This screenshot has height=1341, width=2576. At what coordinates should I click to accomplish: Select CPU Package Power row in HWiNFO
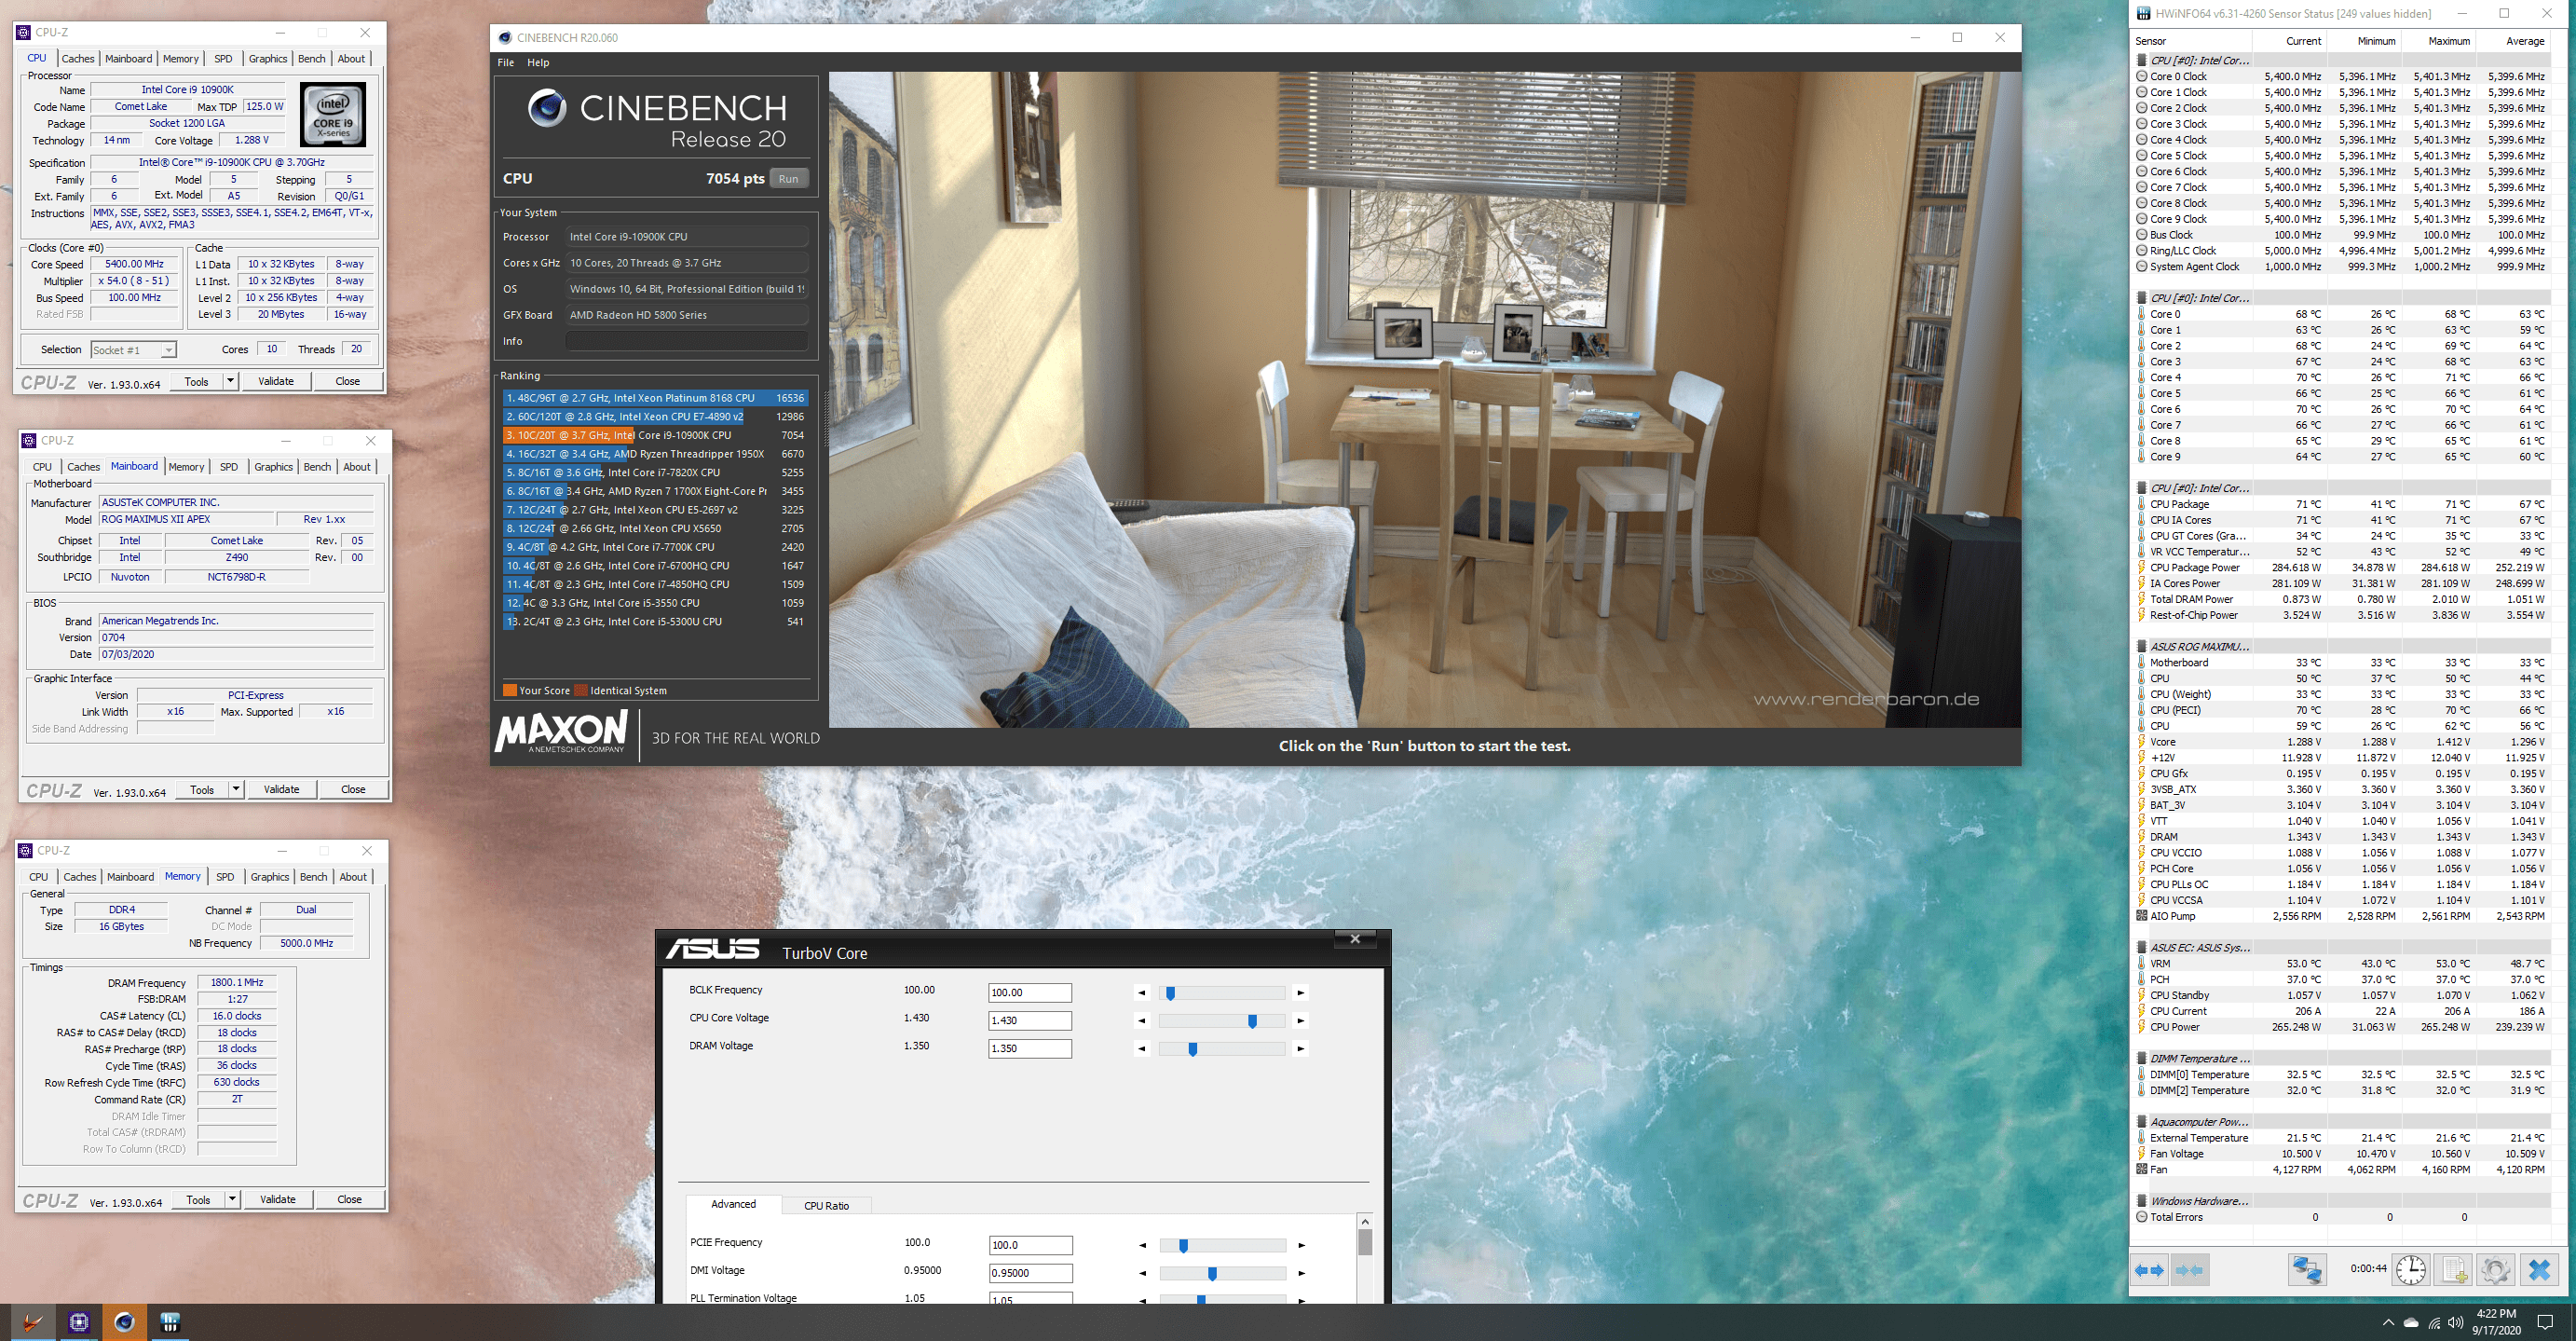[x=2340, y=568]
